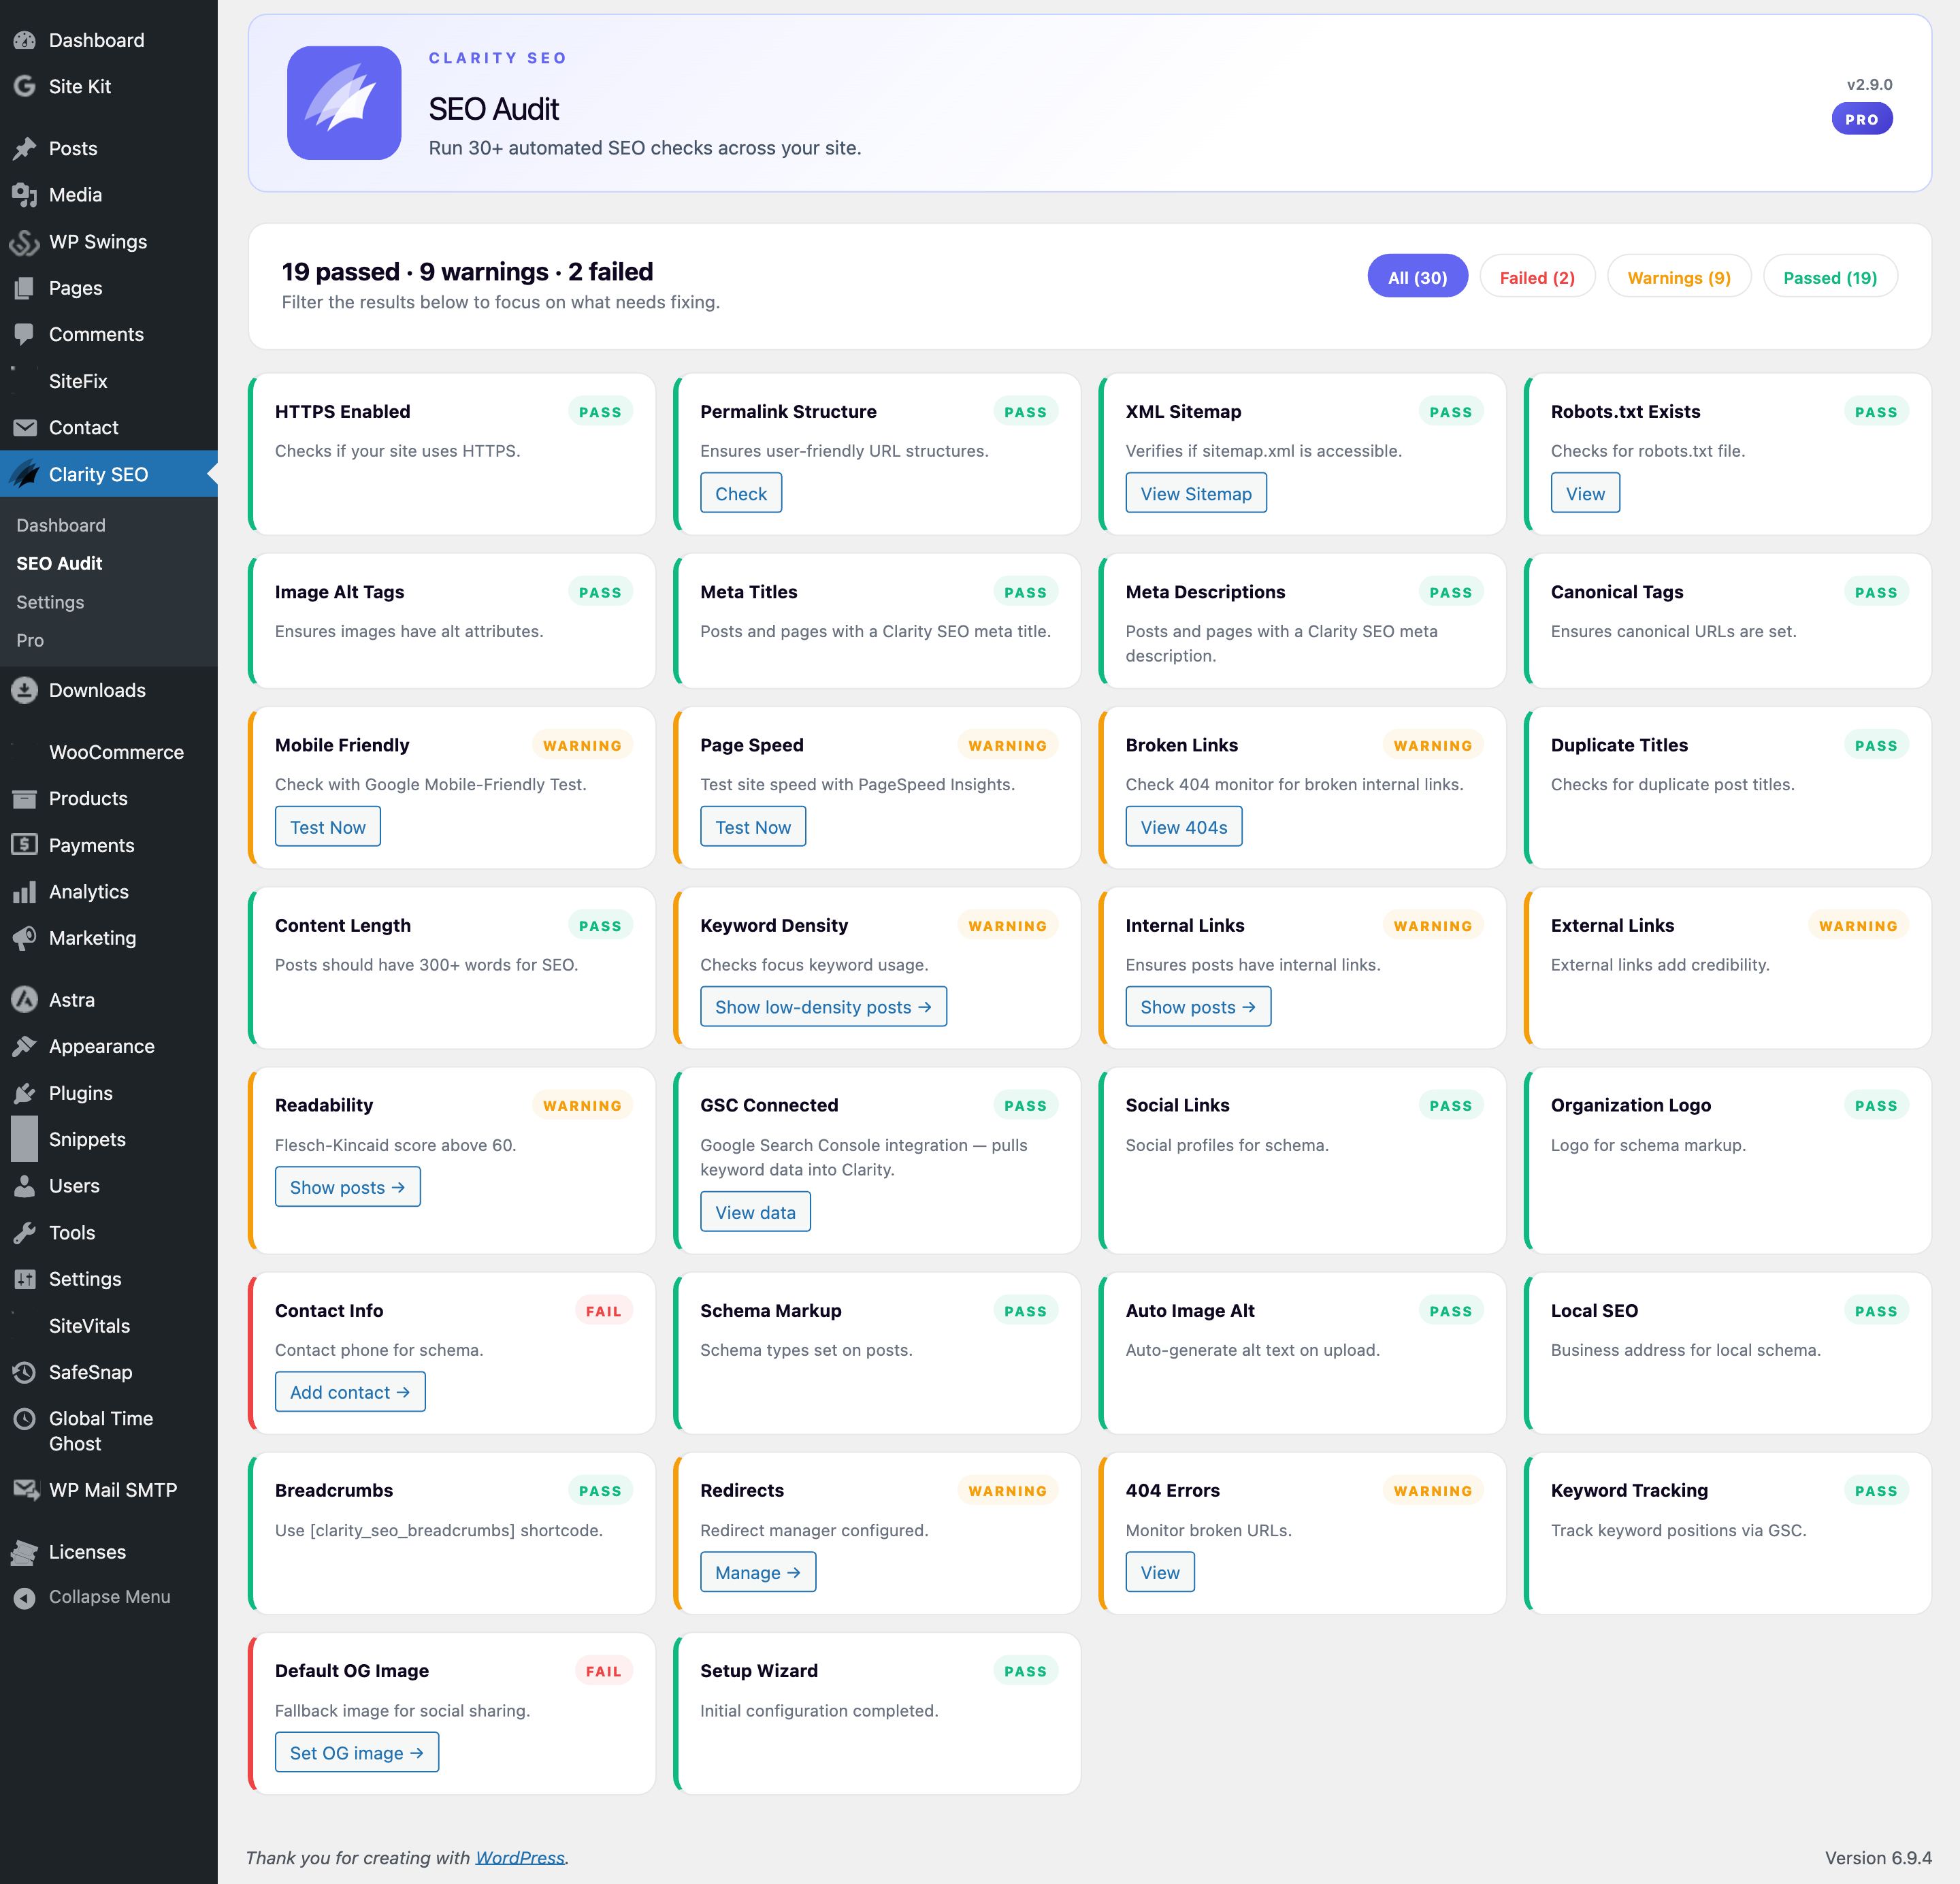Click Test Now under Page Speed
This screenshot has width=1960, height=1884.
[753, 827]
